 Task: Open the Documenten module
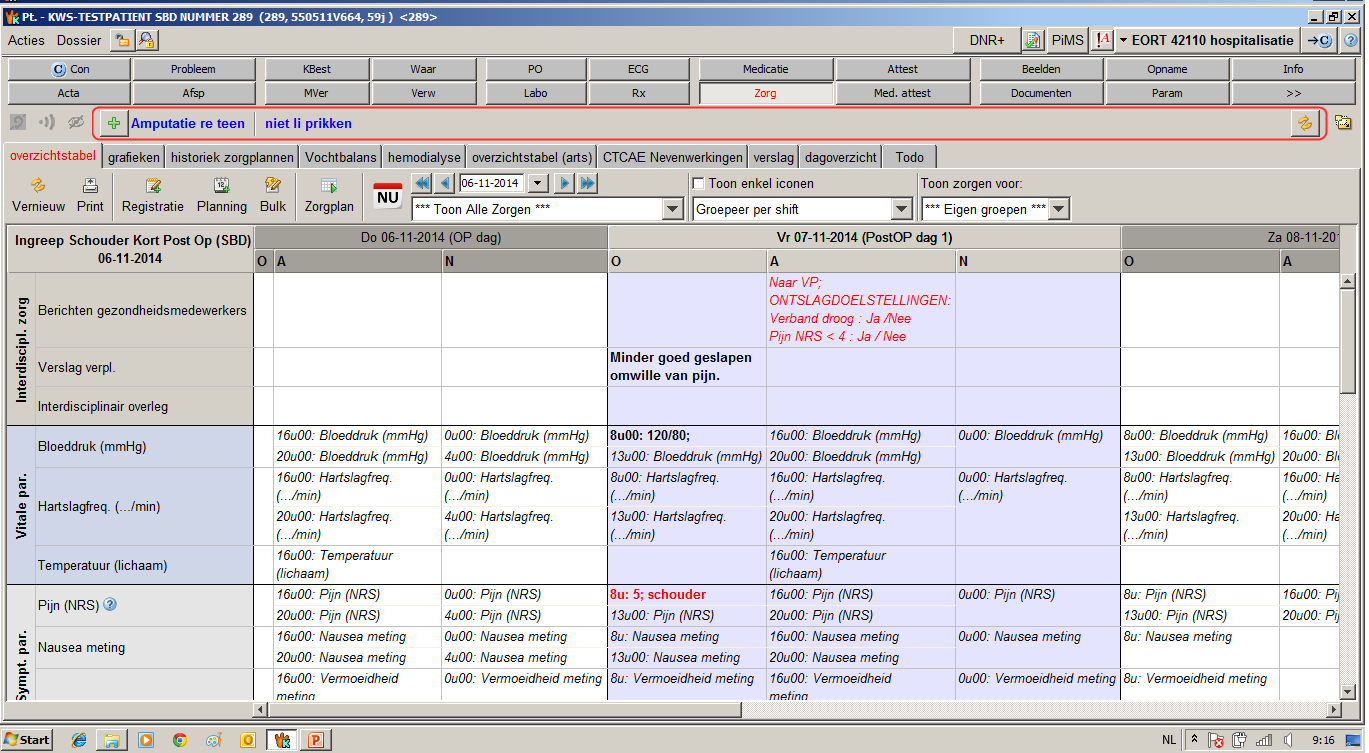[1041, 93]
